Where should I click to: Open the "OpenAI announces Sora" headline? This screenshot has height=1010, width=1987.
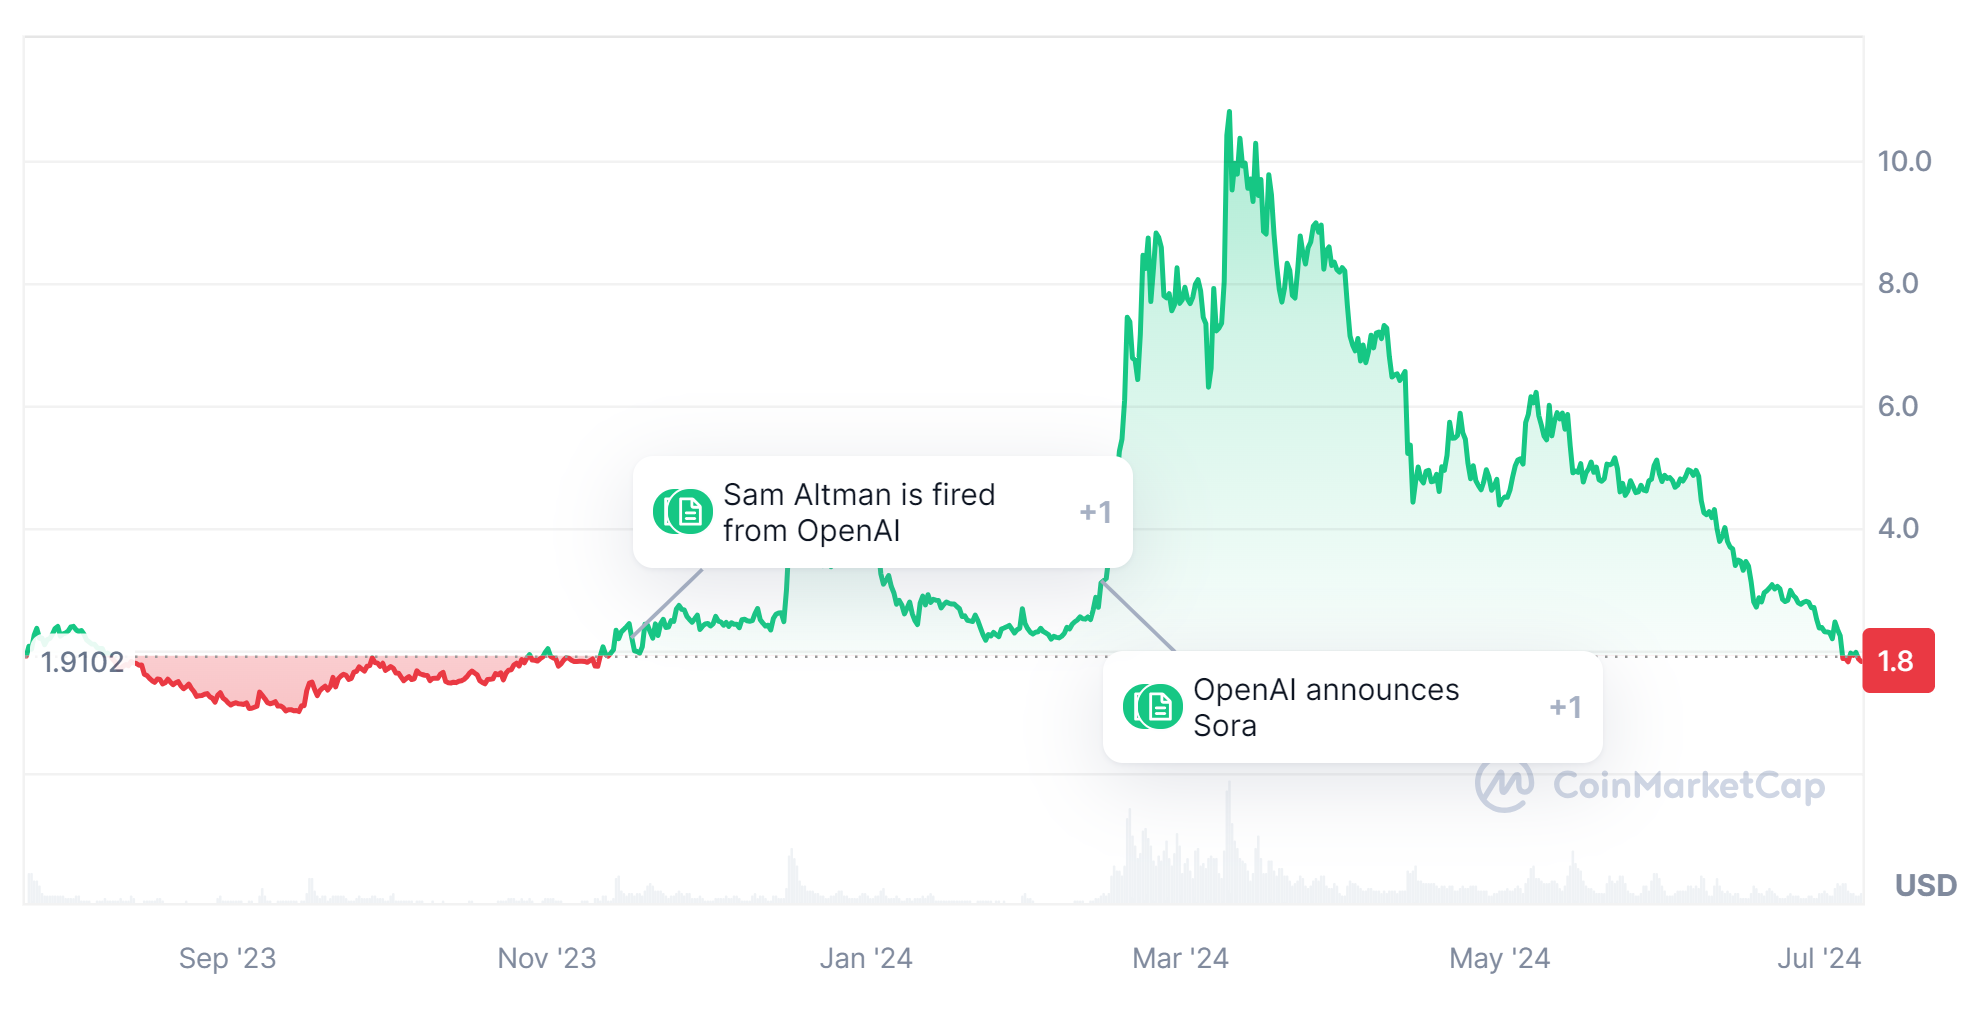(1325, 707)
